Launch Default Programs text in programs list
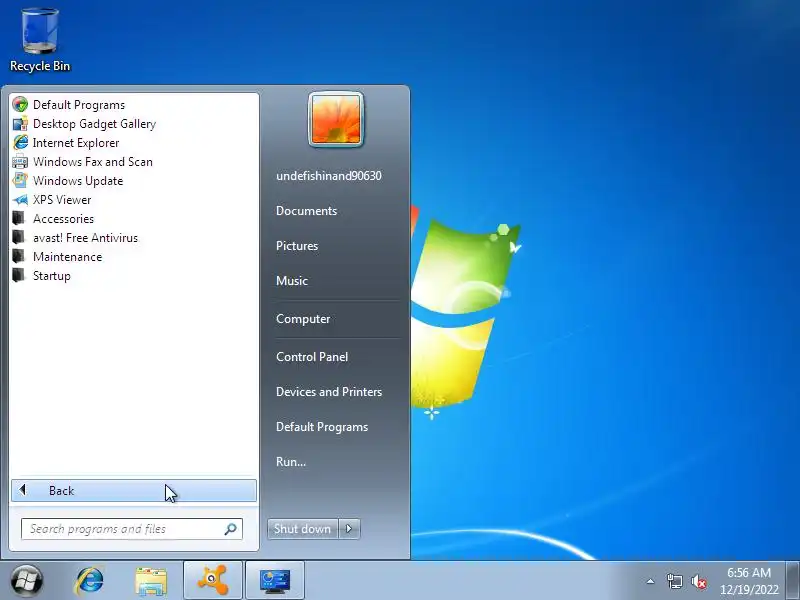 pyautogui.click(x=79, y=105)
